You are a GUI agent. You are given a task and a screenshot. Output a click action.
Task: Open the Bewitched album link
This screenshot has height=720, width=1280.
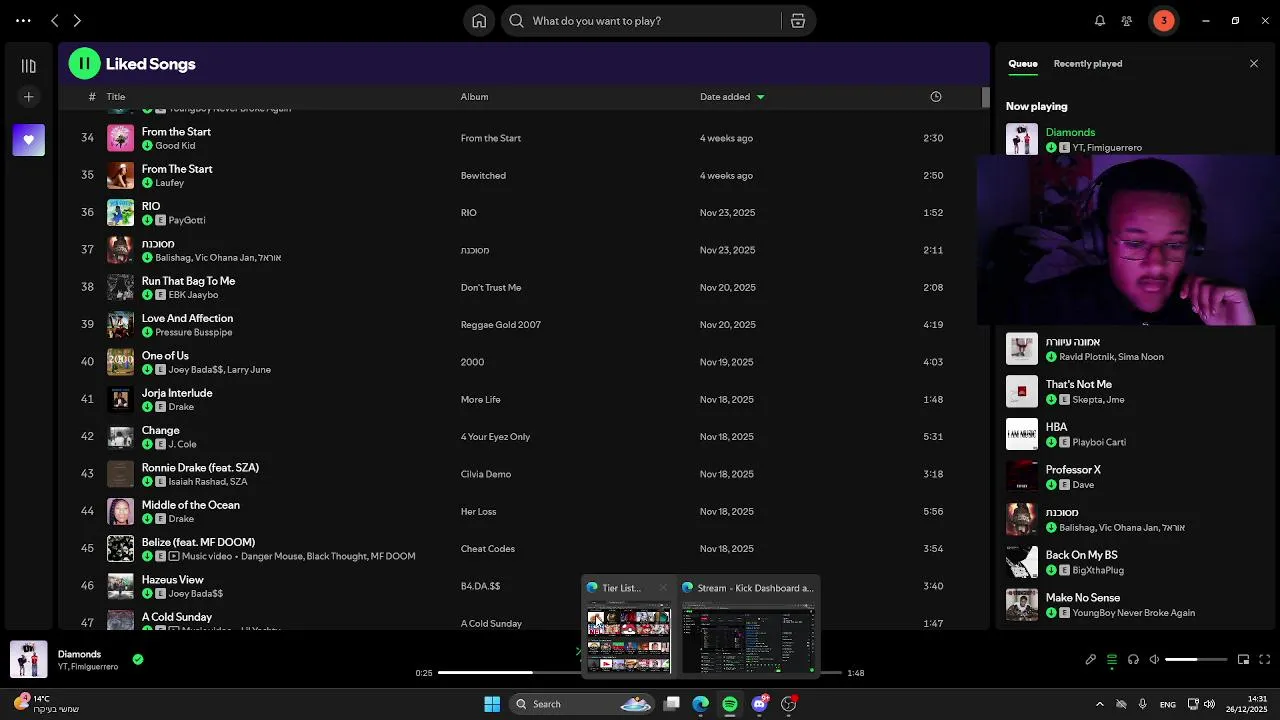coord(483,175)
